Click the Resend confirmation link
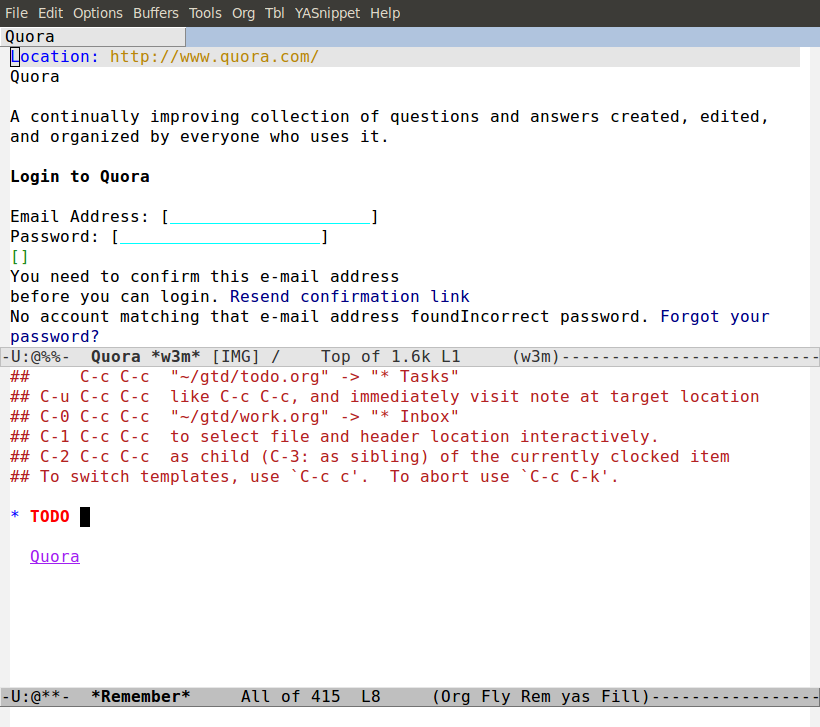This screenshot has height=727, width=820. (349, 297)
